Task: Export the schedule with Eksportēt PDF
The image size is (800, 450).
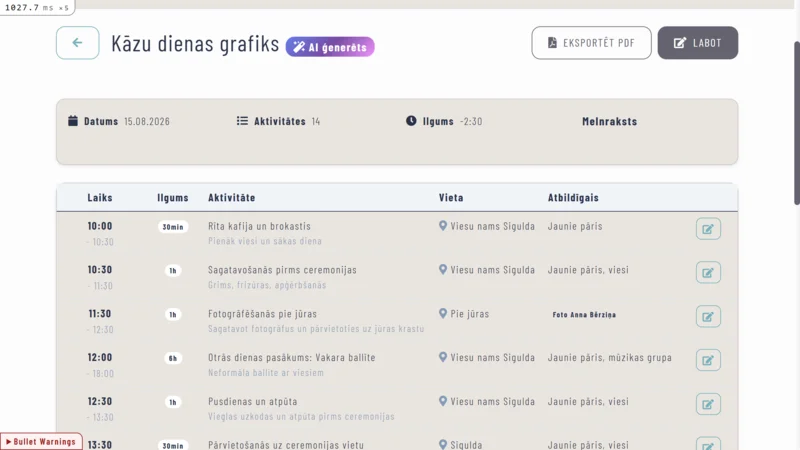Action: coord(591,43)
